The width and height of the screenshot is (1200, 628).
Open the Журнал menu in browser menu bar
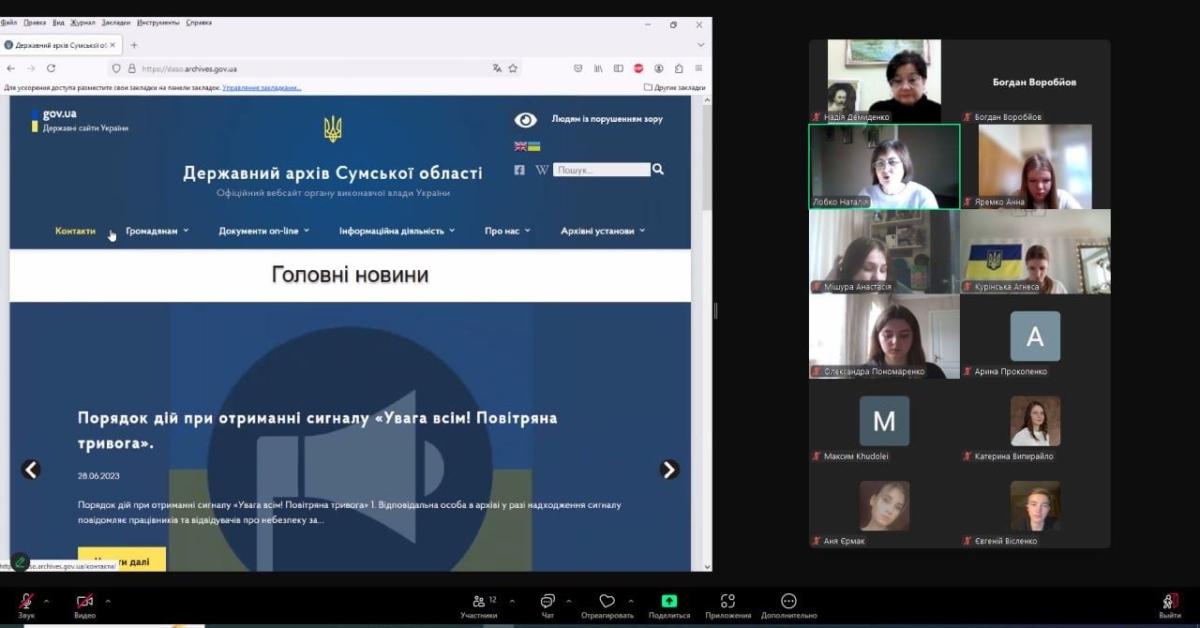pos(81,22)
